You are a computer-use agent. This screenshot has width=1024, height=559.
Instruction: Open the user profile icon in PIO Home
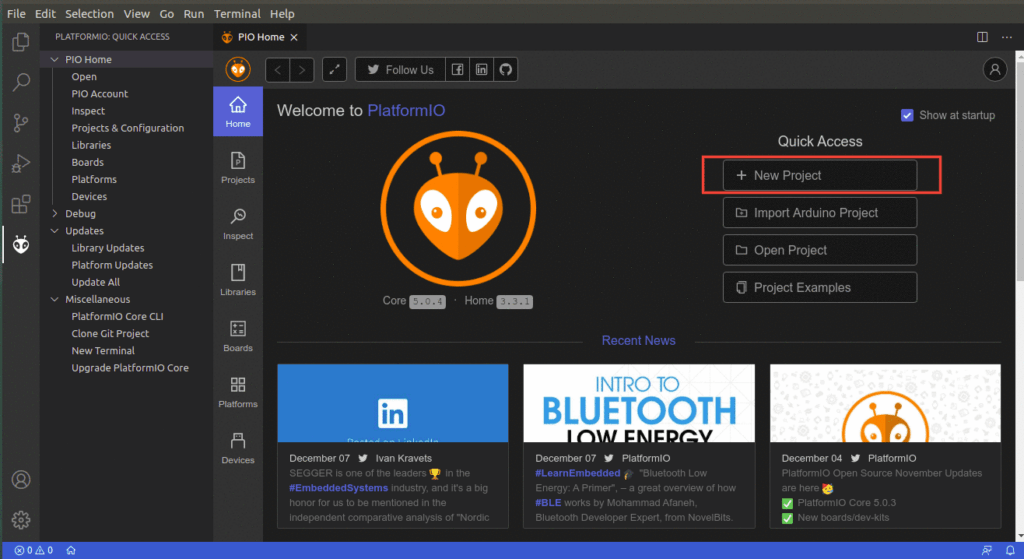(995, 69)
